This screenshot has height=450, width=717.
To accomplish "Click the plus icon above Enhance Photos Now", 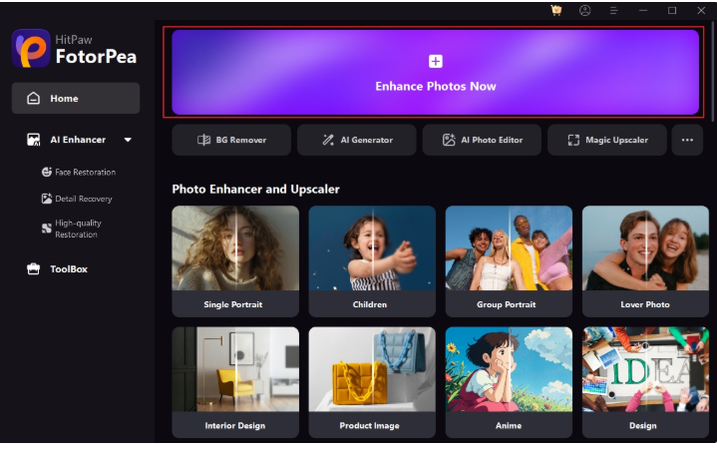I will pyautogui.click(x=435, y=61).
